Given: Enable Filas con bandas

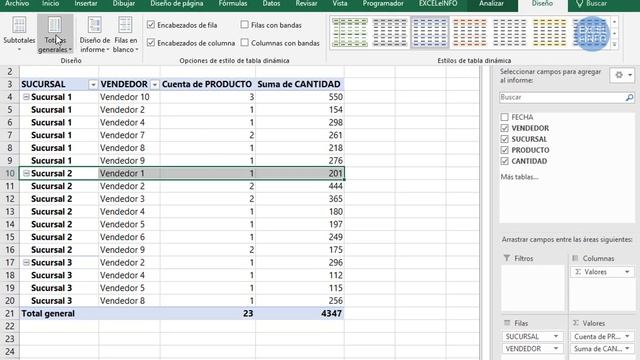Looking at the screenshot, I should [244, 25].
